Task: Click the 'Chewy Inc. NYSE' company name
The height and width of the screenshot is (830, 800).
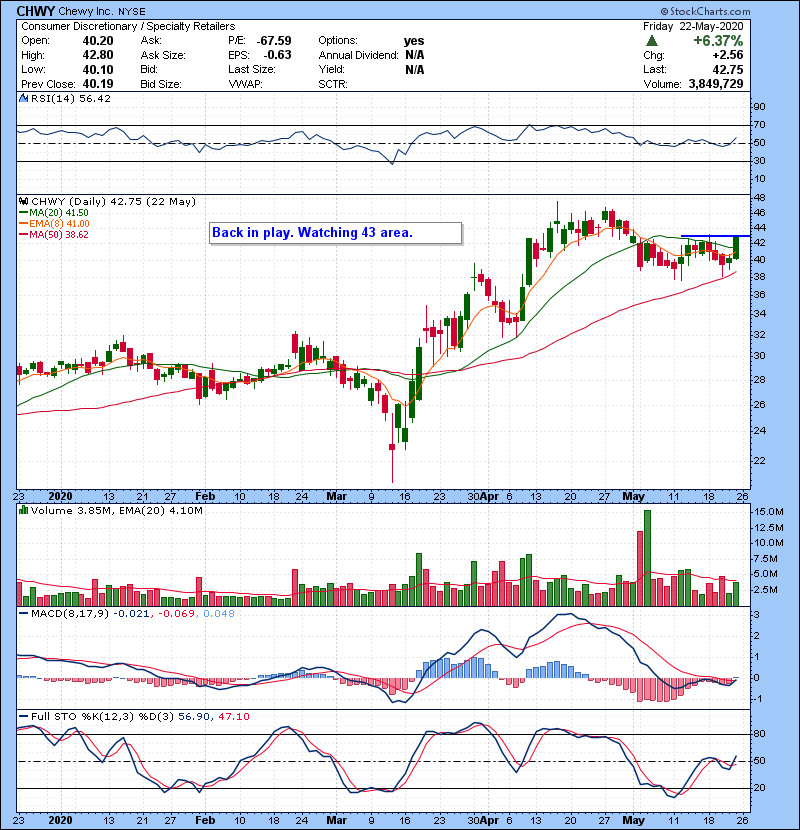Action: pos(102,11)
